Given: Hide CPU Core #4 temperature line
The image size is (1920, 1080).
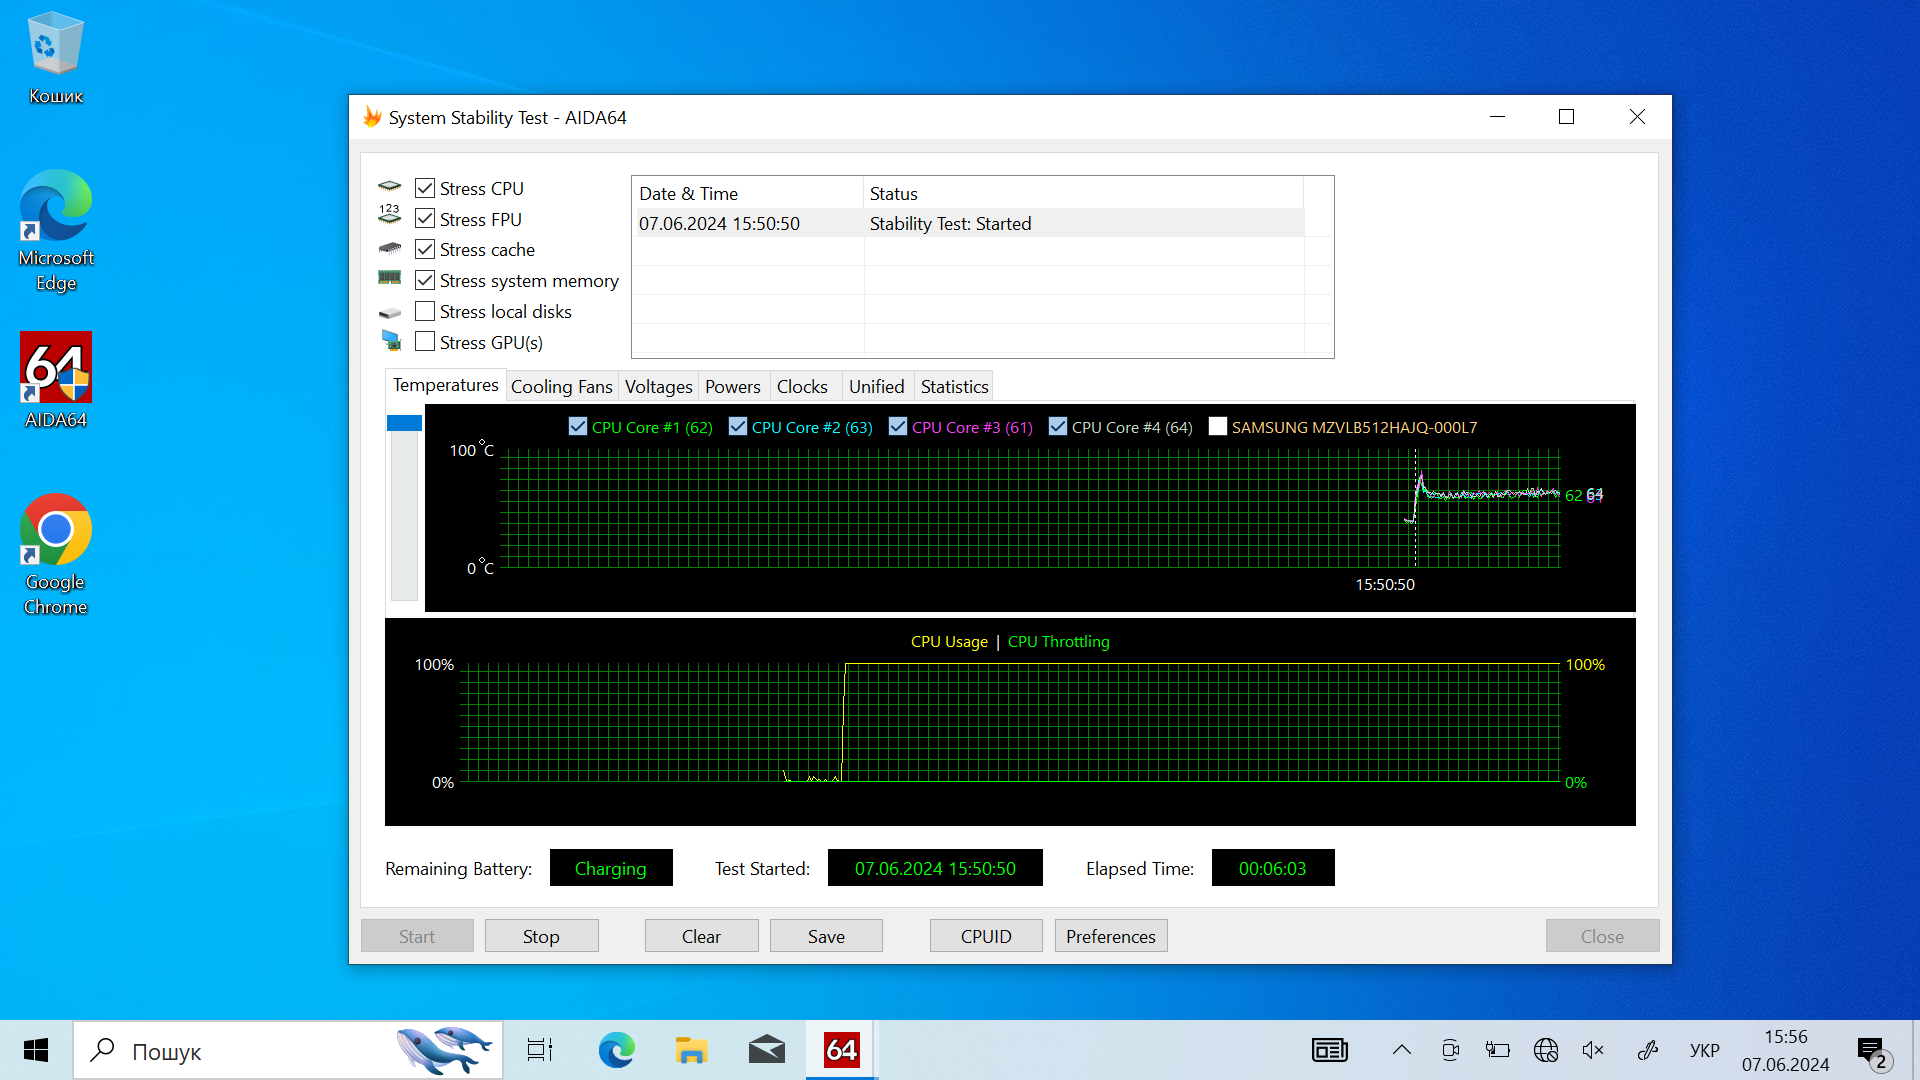Looking at the screenshot, I should point(1058,426).
